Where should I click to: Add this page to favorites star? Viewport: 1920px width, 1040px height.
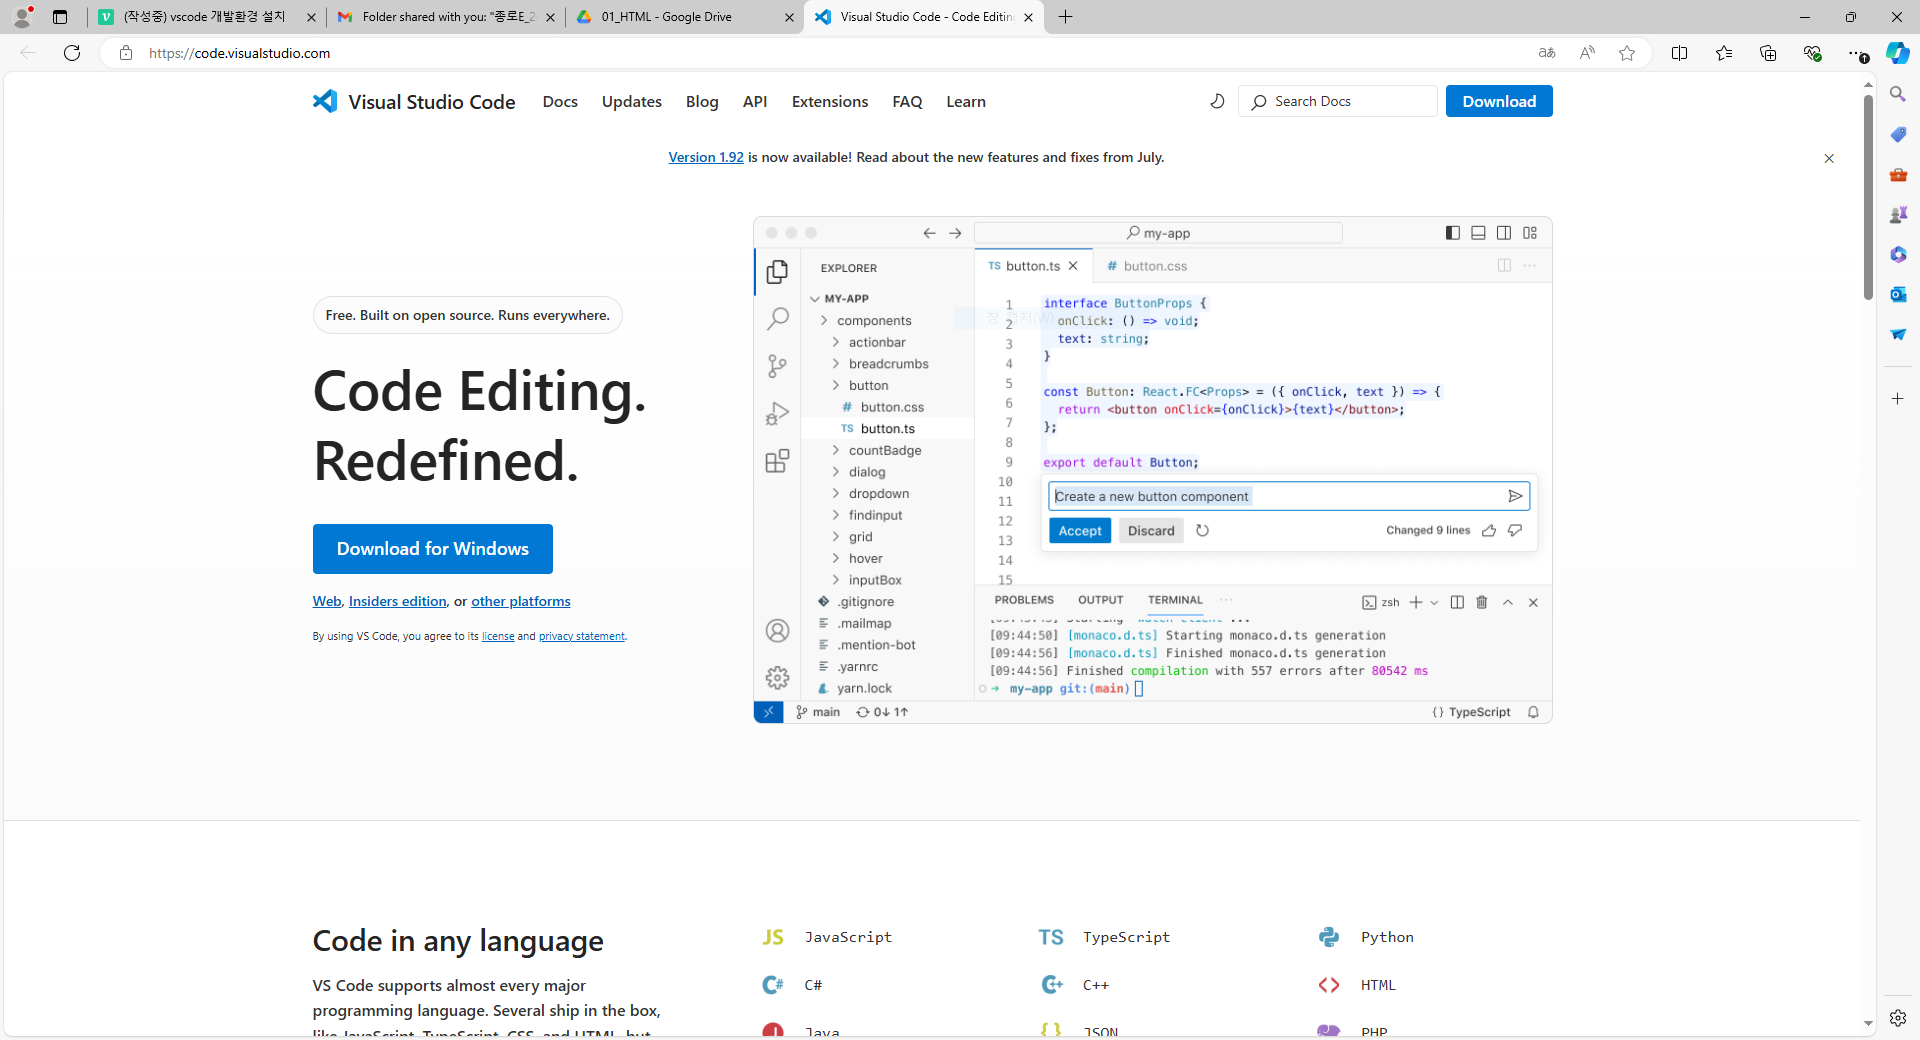(x=1627, y=53)
